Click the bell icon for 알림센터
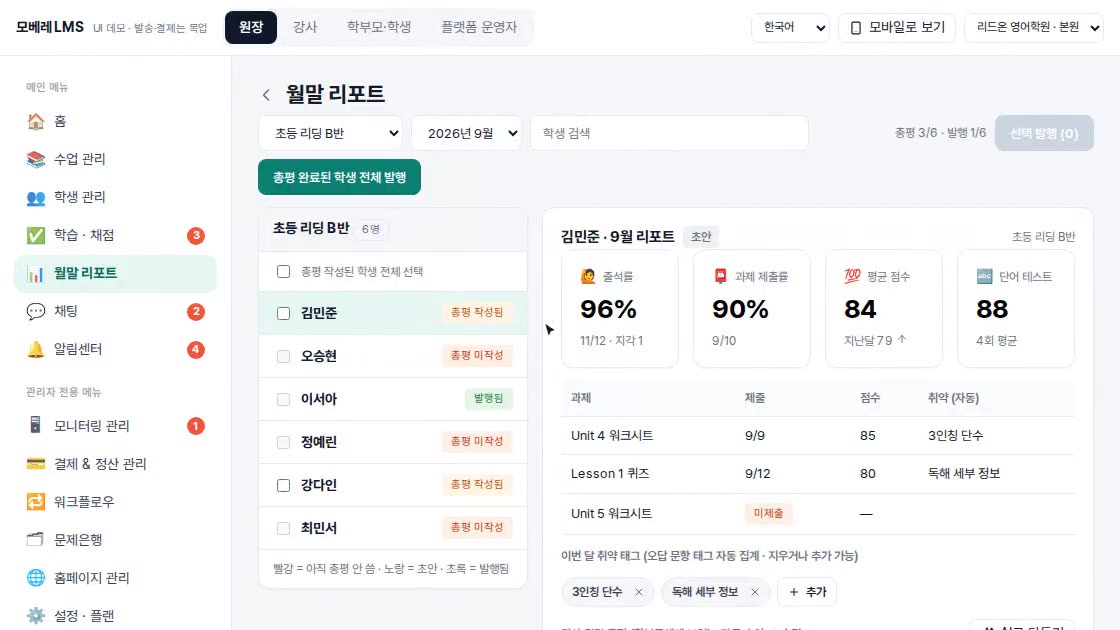 [35, 349]
